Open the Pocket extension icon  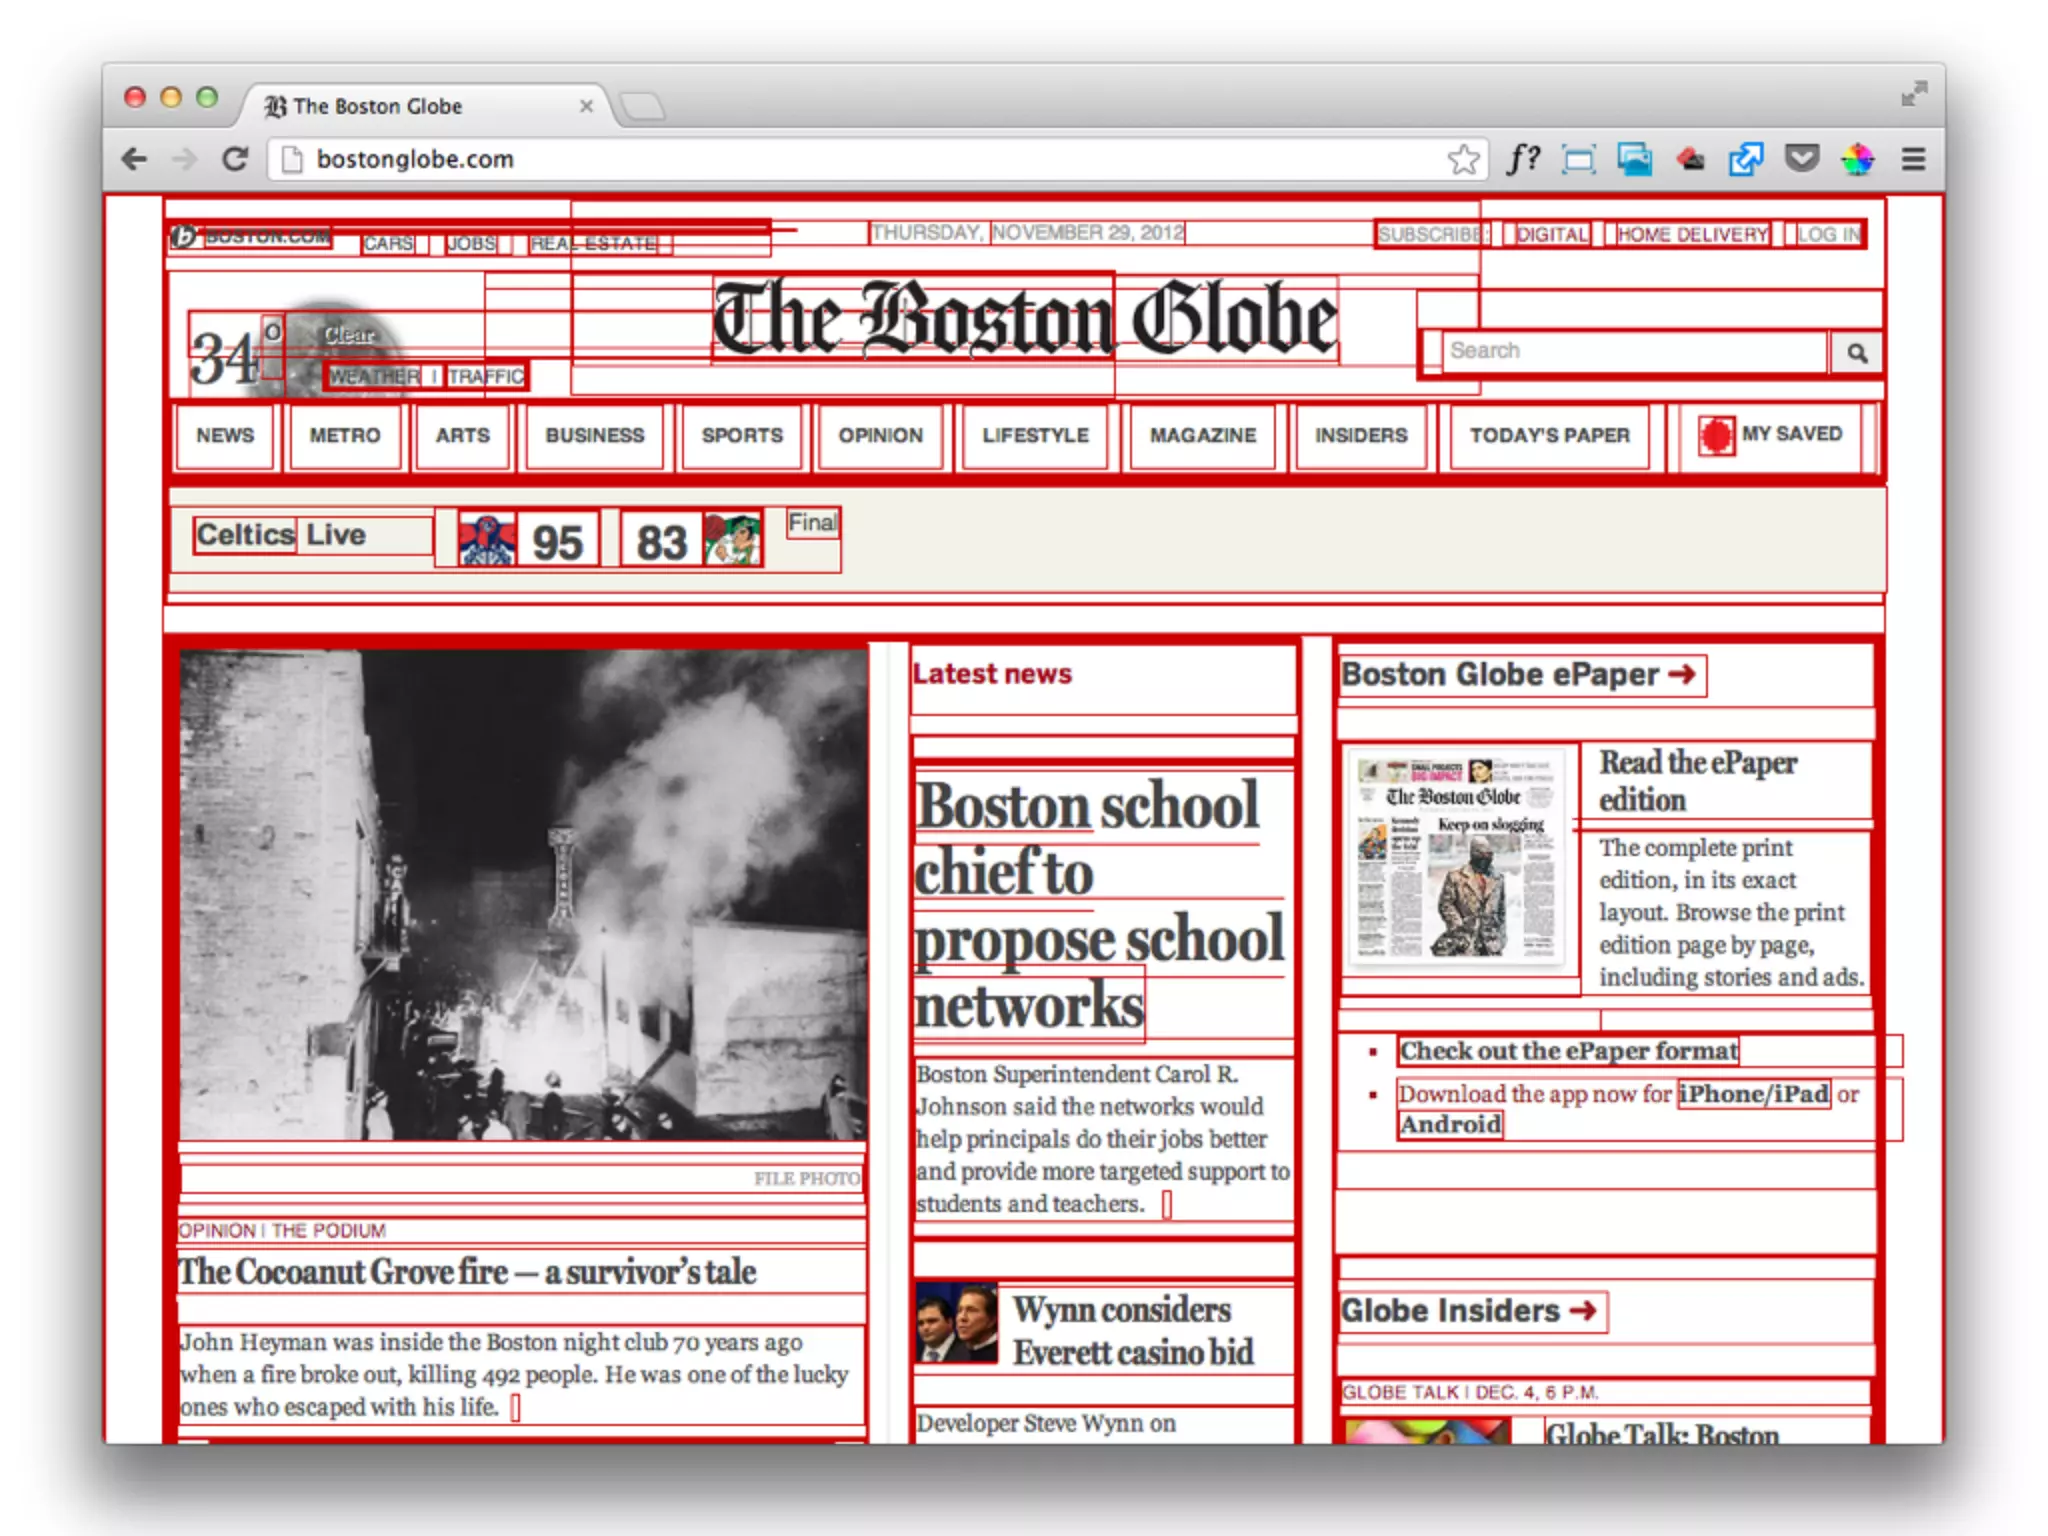(1802, 158)
